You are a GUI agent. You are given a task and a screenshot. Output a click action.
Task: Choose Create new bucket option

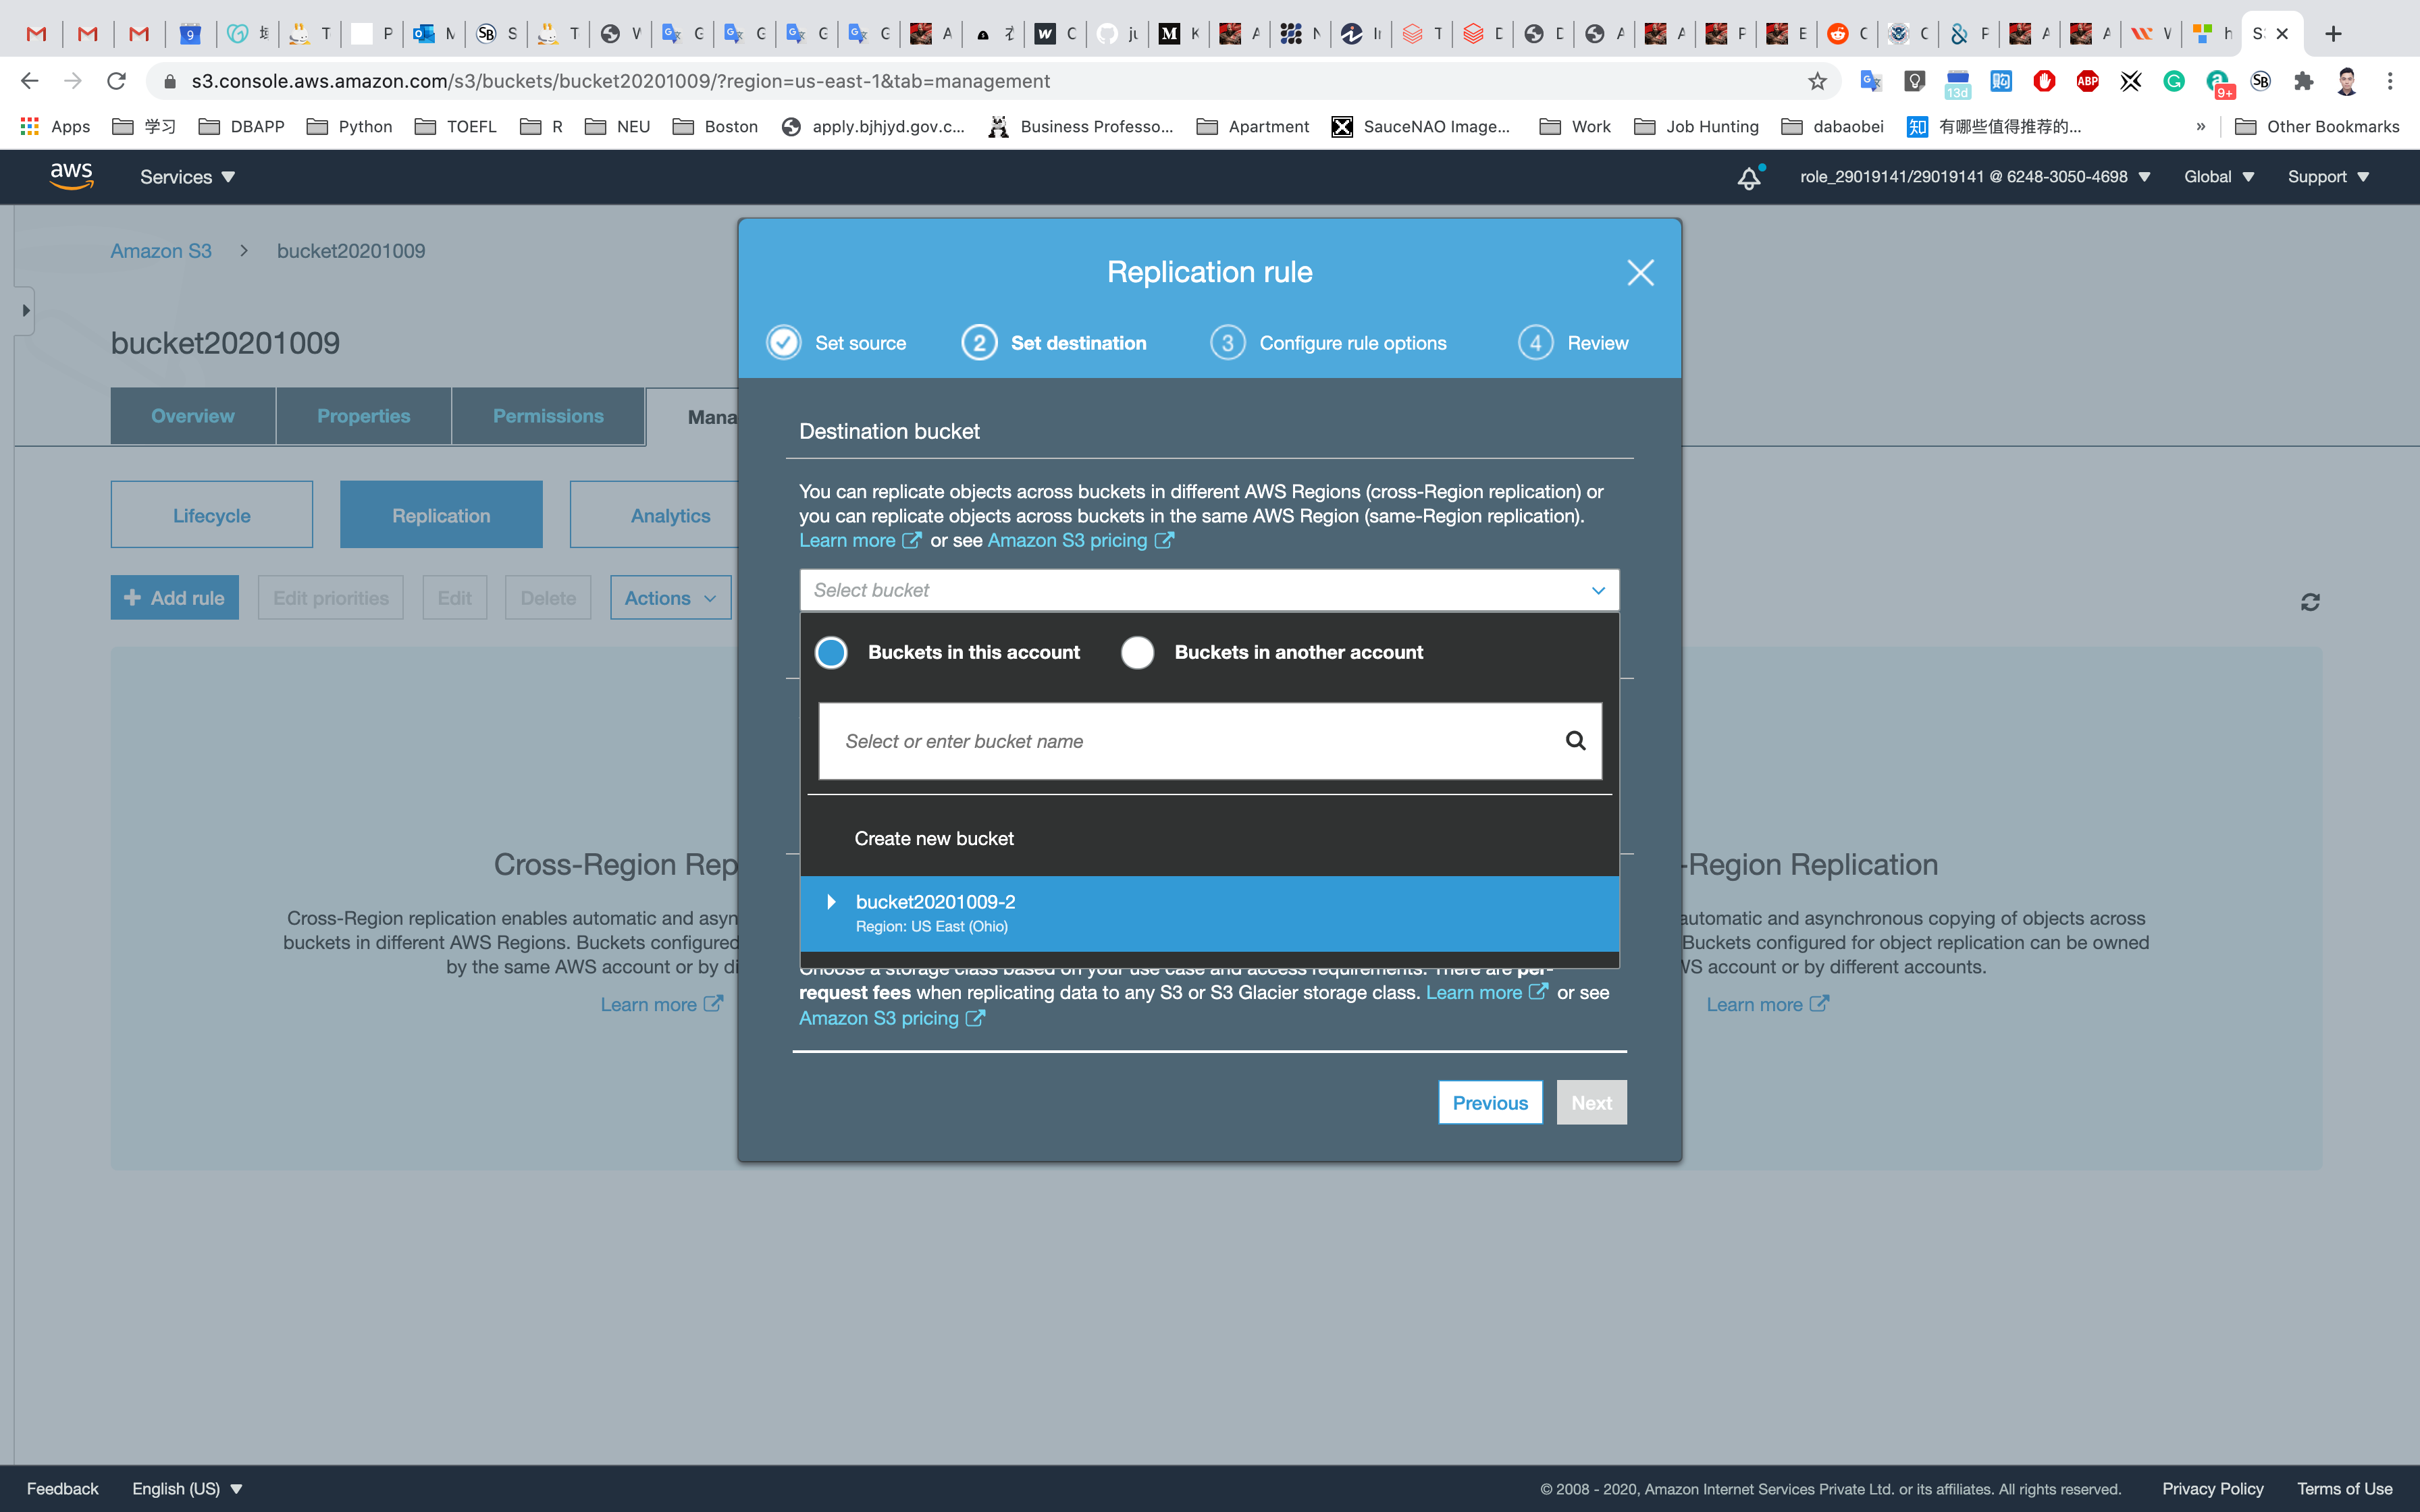[x=933, y=838]
